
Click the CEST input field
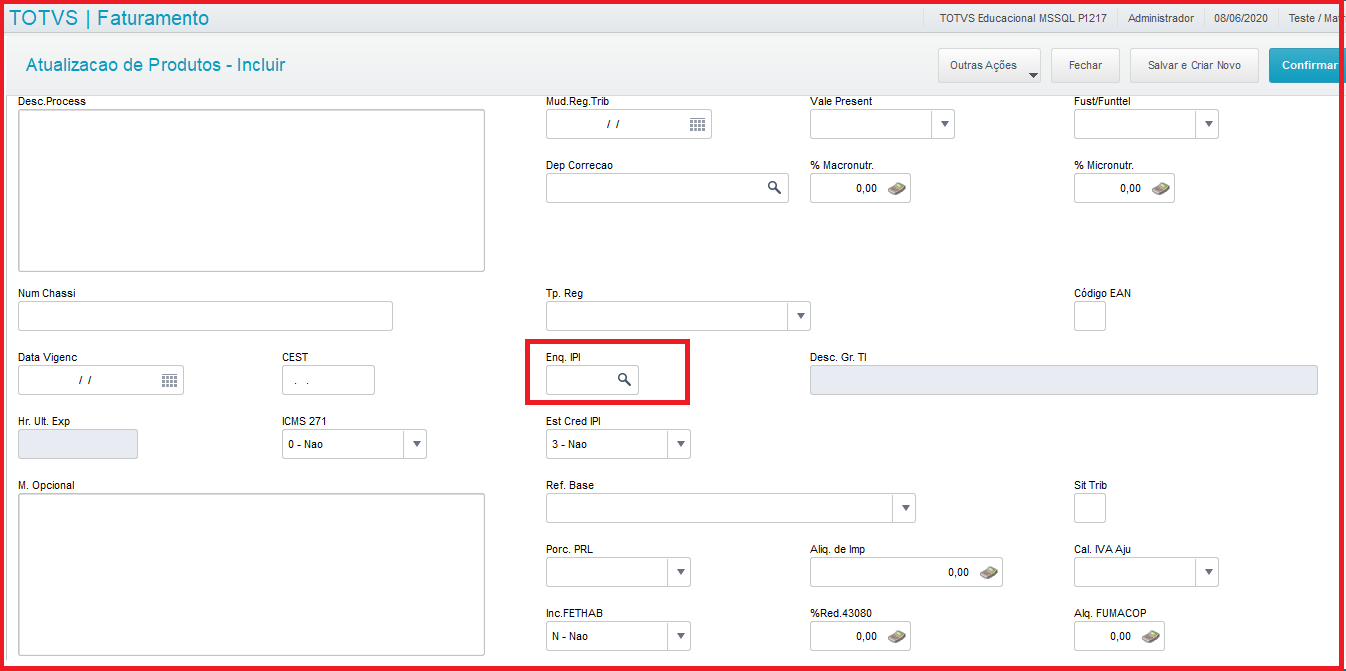328,380
